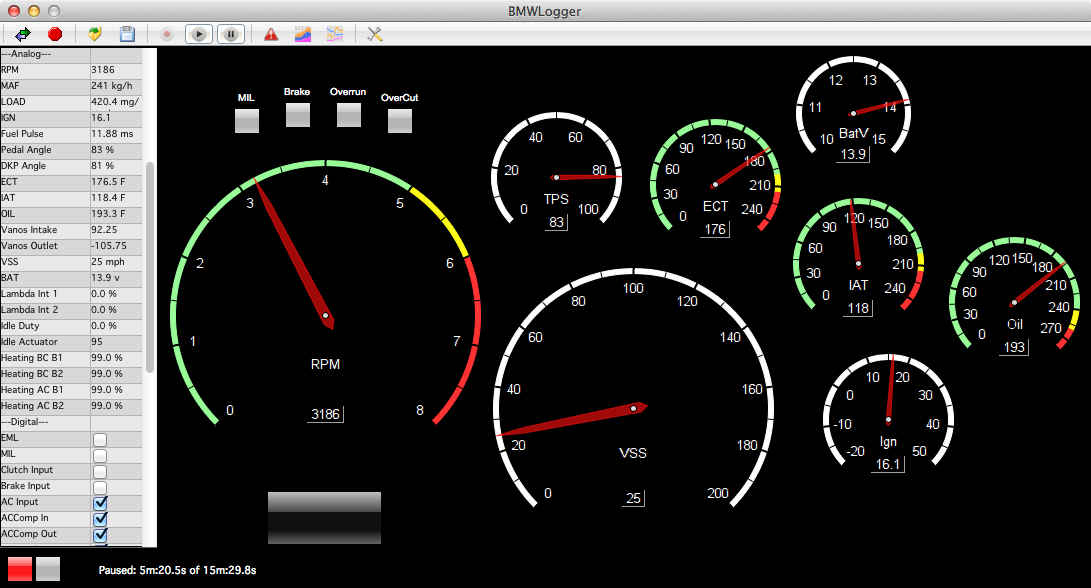1091x588 pixels.
Task: Click the Overrun indicator light
Action: (349, 115)
